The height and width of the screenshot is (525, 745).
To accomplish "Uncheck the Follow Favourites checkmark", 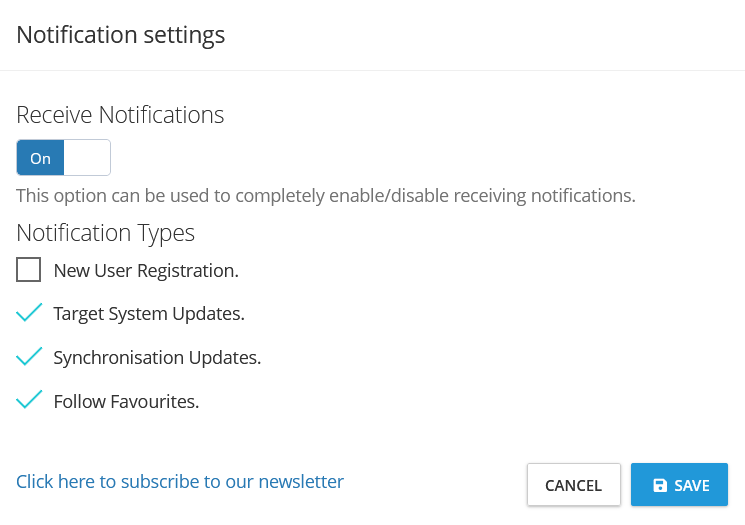I will point(29,400).
